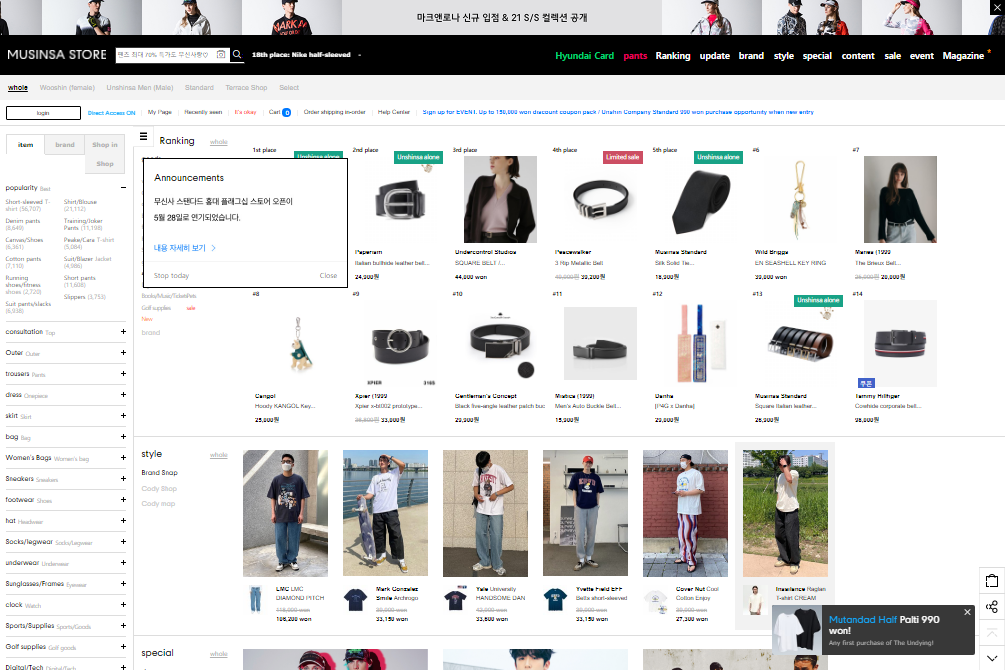The image size is (1005, 670).
Task: Click the login button
Action: pyautogui.click(x=43, y=113)
